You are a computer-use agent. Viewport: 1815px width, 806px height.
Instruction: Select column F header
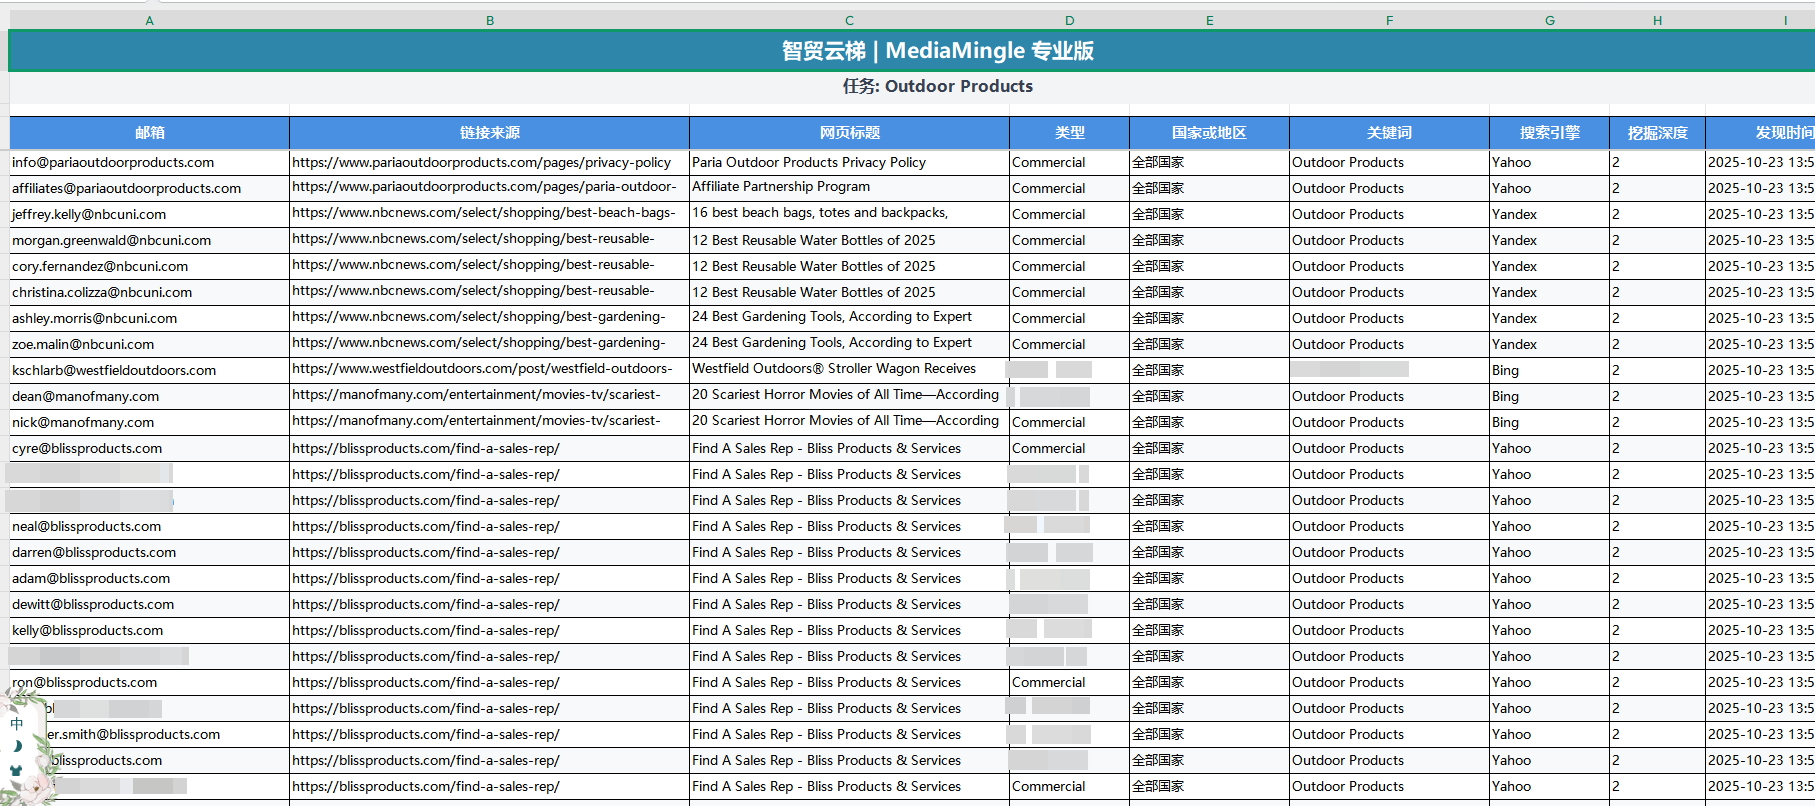pos(1390,20)
